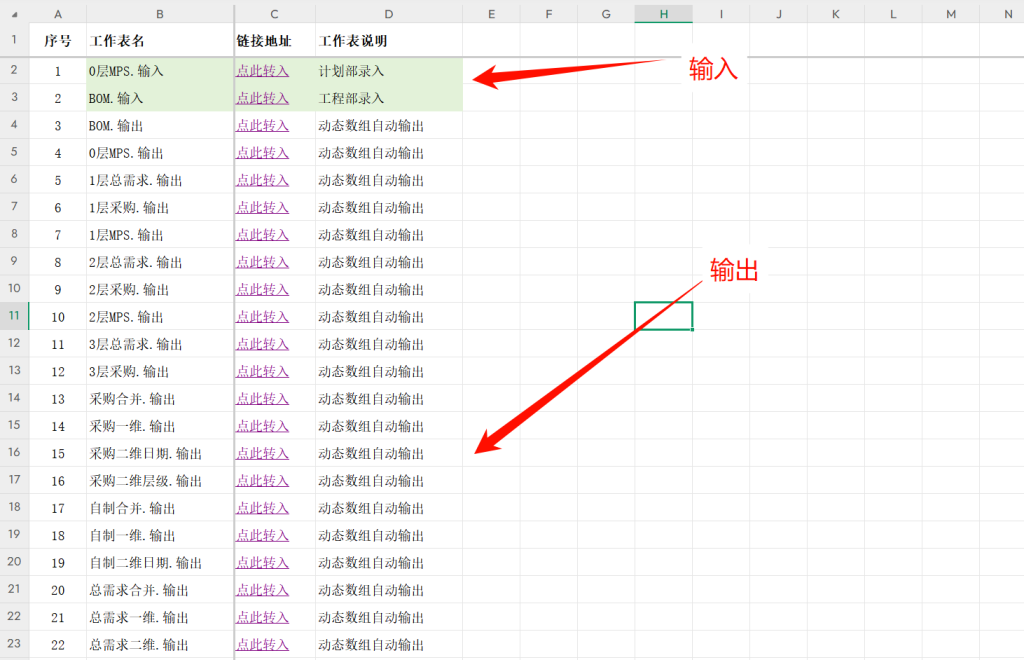Select the cell BOM.输出
The height and width of the screenshot is (660, 1024).
[160, 126]
